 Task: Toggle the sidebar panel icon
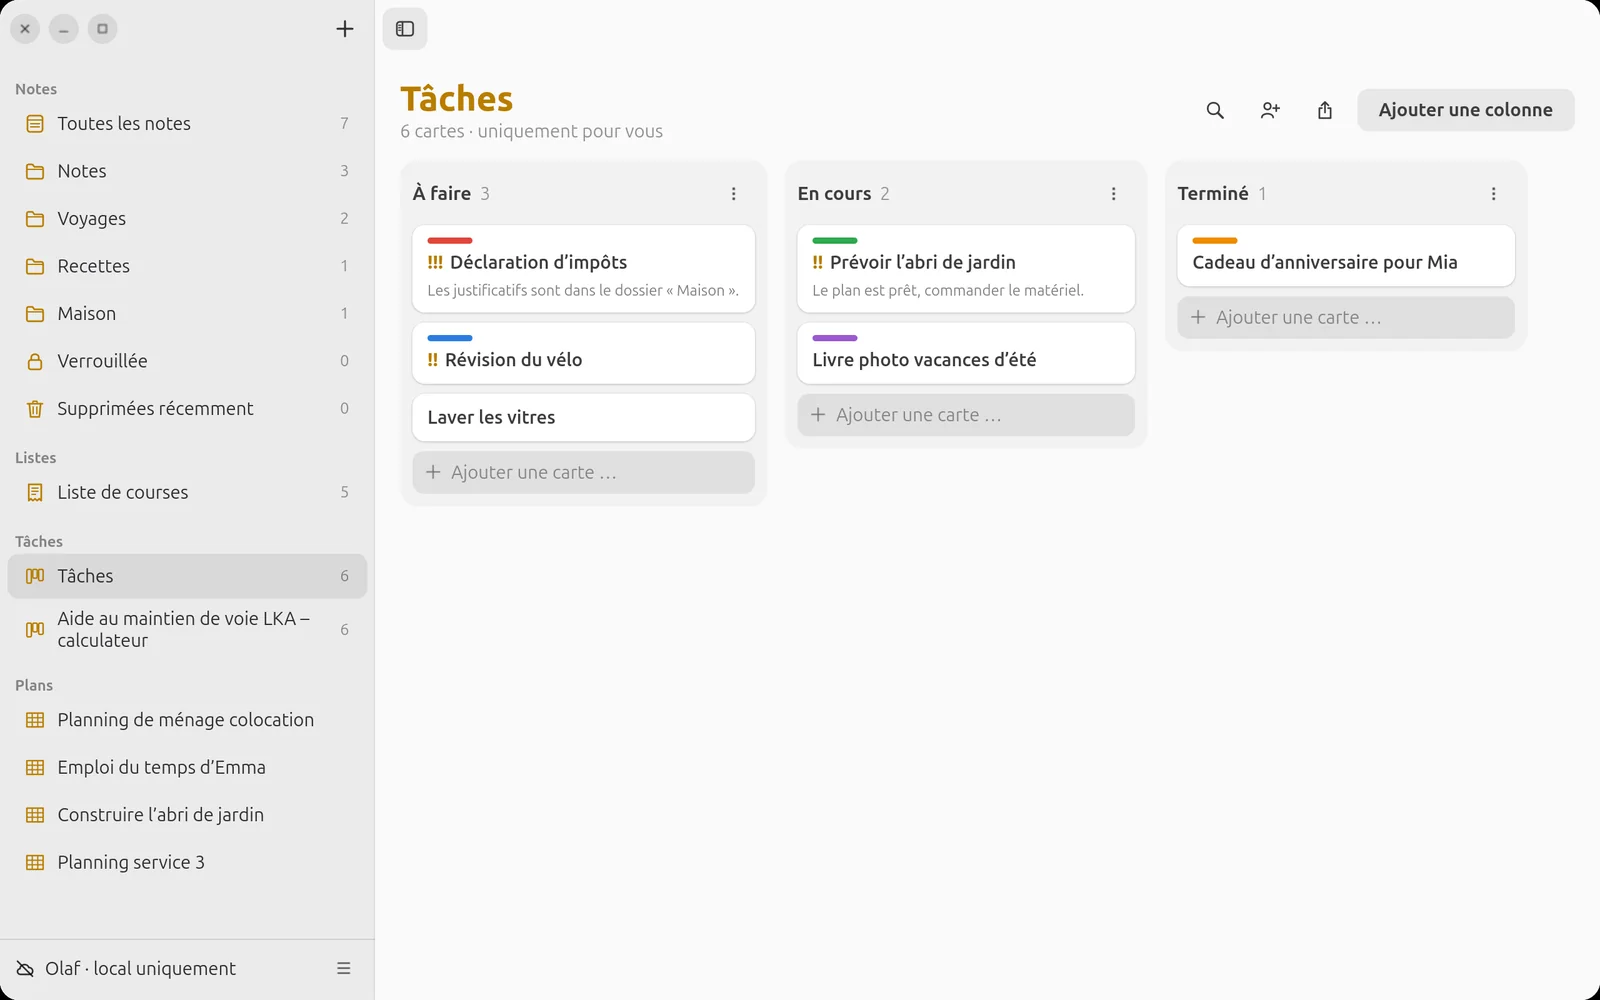point(405,29)
